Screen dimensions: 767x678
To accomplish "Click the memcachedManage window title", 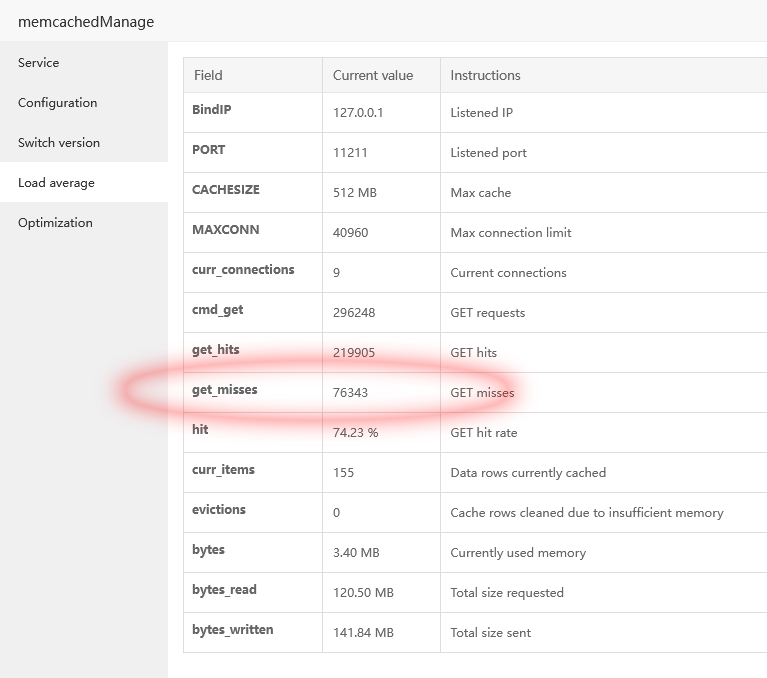I will coord(86,21).
